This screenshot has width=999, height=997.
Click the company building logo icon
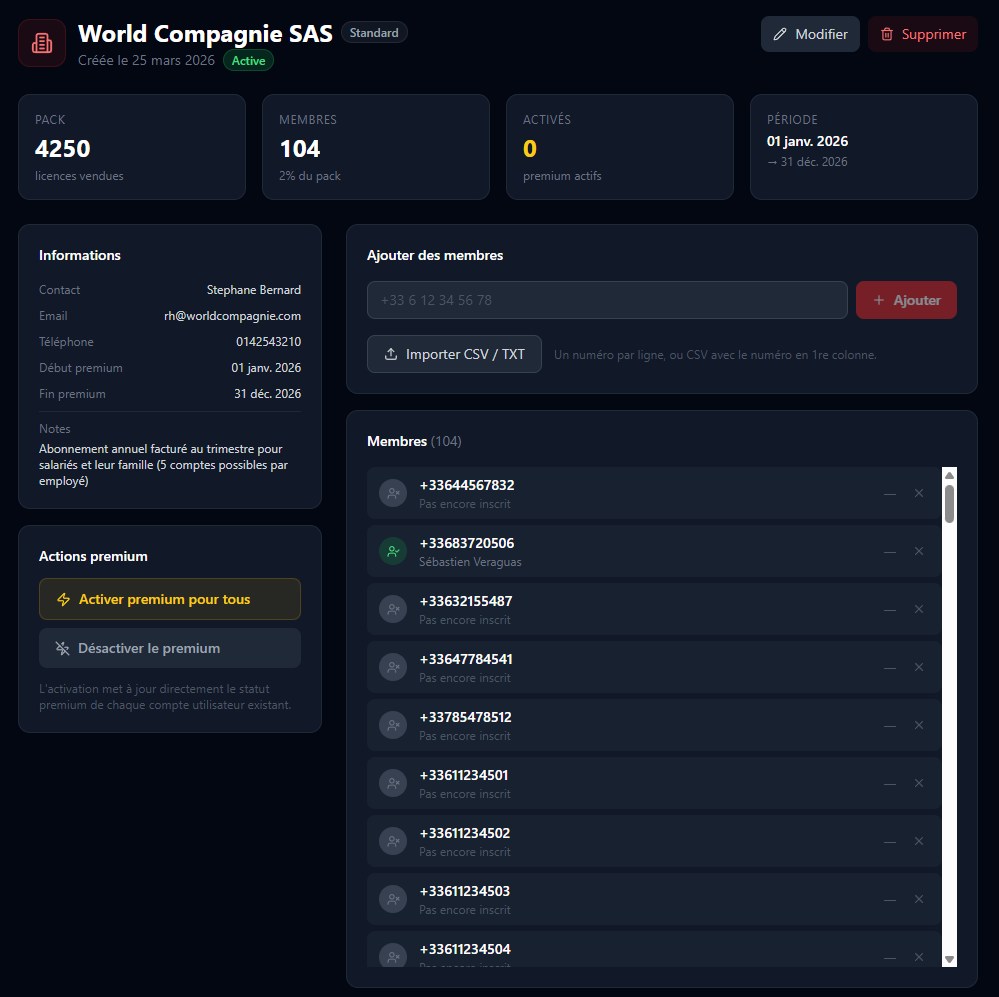pyautogui.click(x=42, y=43)
